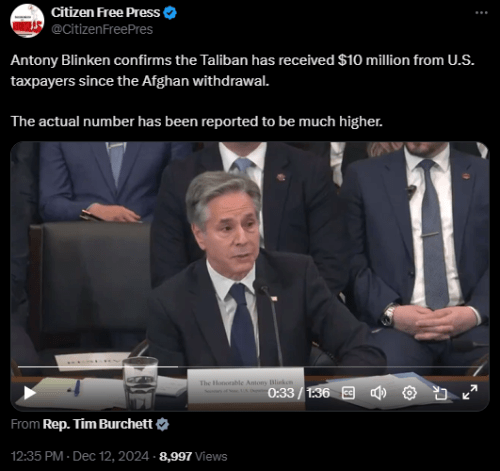Click the Citizen Free Press display name
This screenshot has width=500, height=471.
105,13
